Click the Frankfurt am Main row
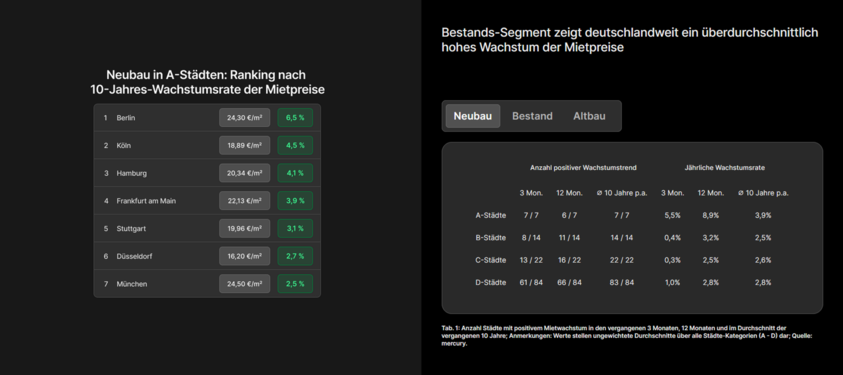 pyautogui.click(x=207, y=201)
